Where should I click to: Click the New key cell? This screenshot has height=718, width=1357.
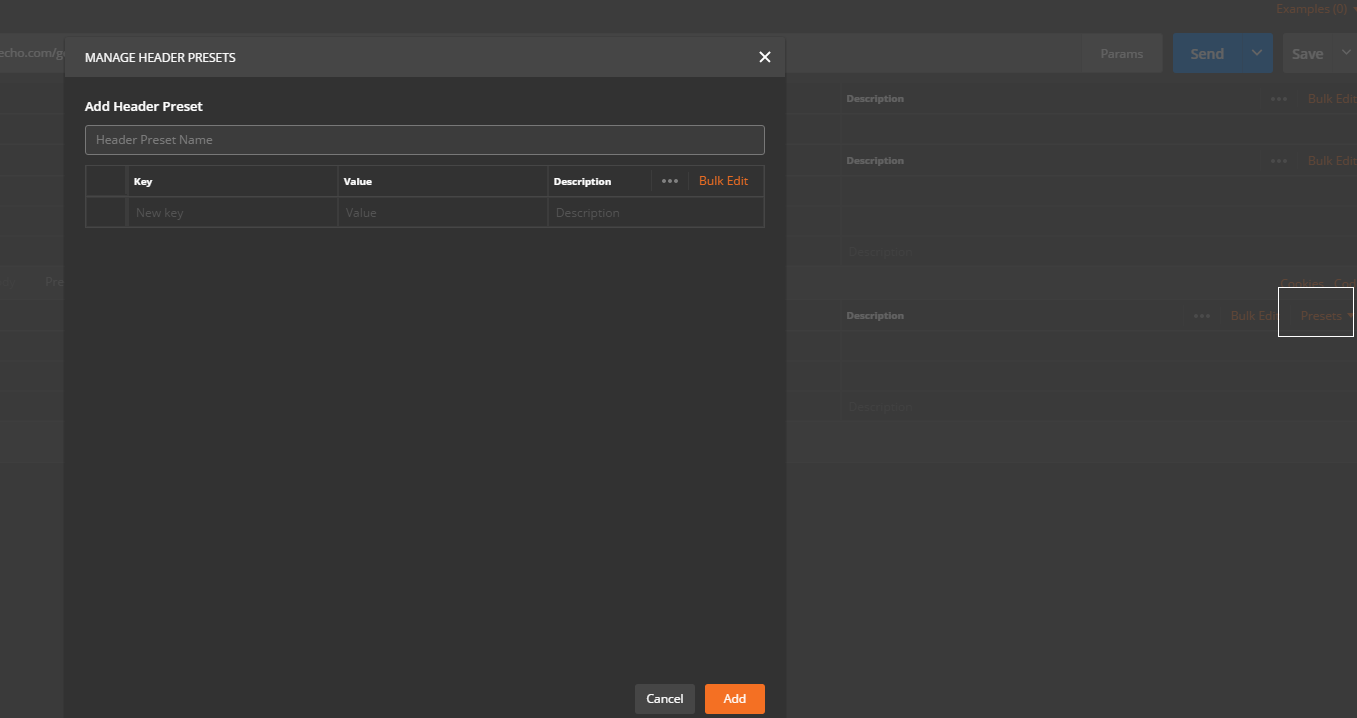tap(232, 213)
